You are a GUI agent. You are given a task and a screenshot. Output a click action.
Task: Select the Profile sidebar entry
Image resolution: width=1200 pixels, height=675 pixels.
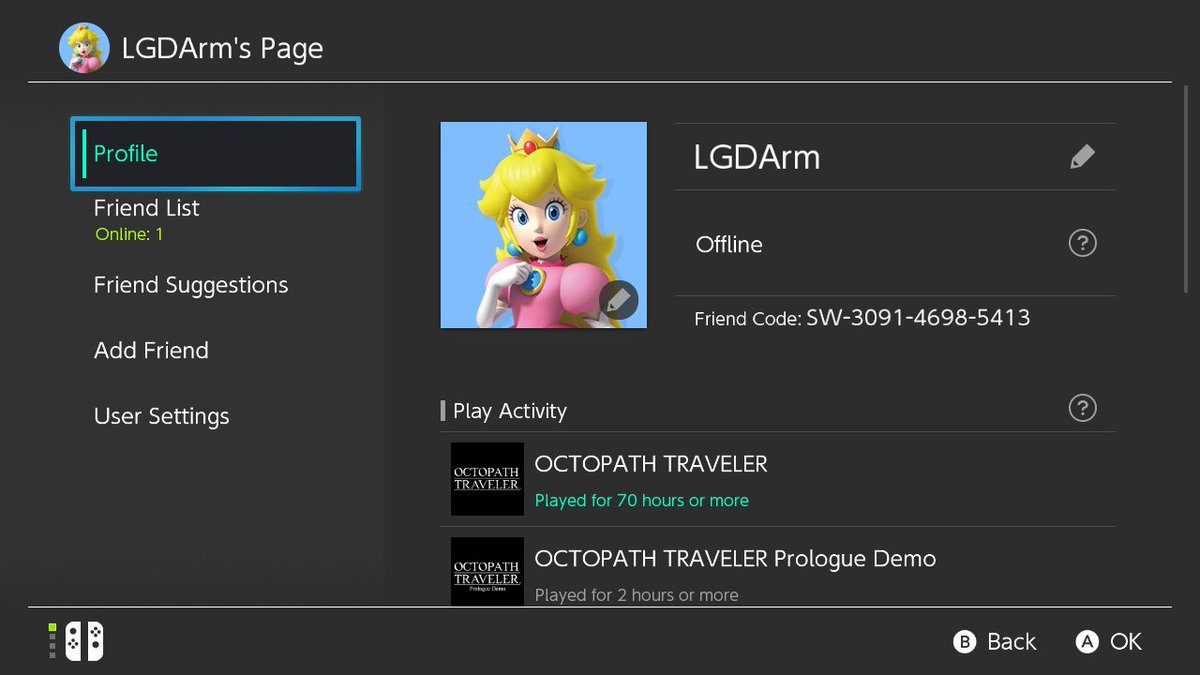[x=215, y=153]
